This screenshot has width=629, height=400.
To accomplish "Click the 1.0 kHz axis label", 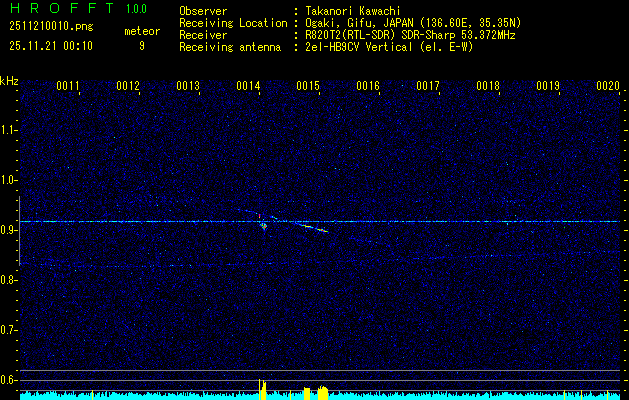I will pos(8,180).
